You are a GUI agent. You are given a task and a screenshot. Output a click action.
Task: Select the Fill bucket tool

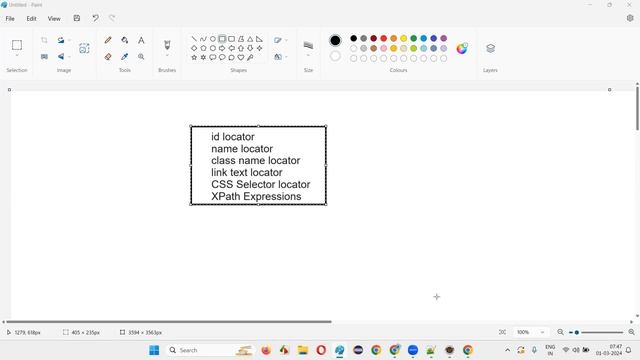pyautogui.click(x=124, y=40)
